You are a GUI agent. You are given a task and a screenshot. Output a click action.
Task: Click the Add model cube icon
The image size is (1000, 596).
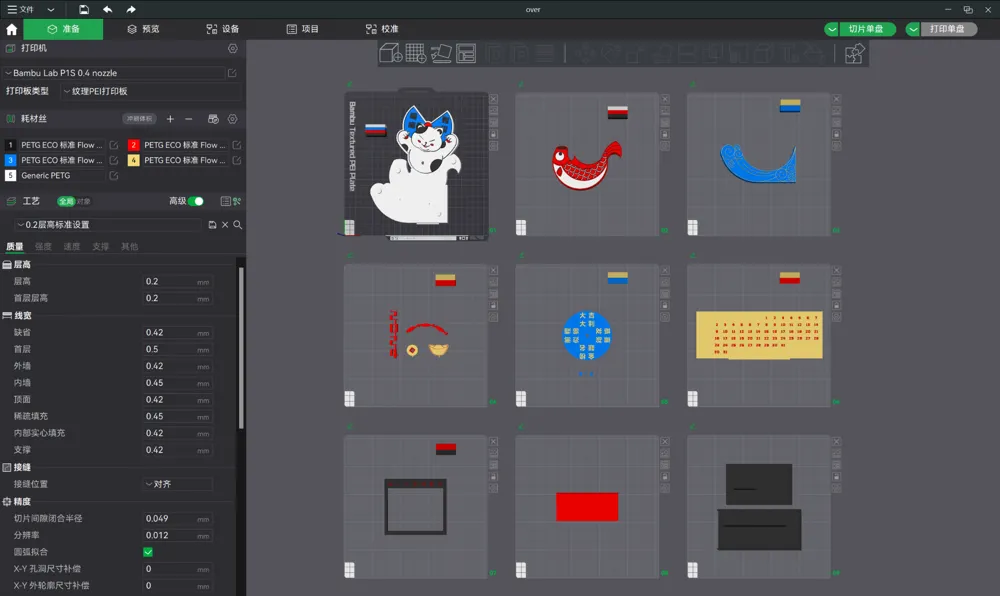pyautogui.click(x=390, y=54)
